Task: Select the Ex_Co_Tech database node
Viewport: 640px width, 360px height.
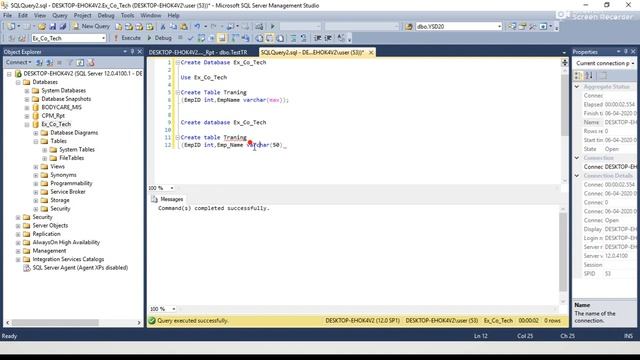Action: (x=56, y=124)
